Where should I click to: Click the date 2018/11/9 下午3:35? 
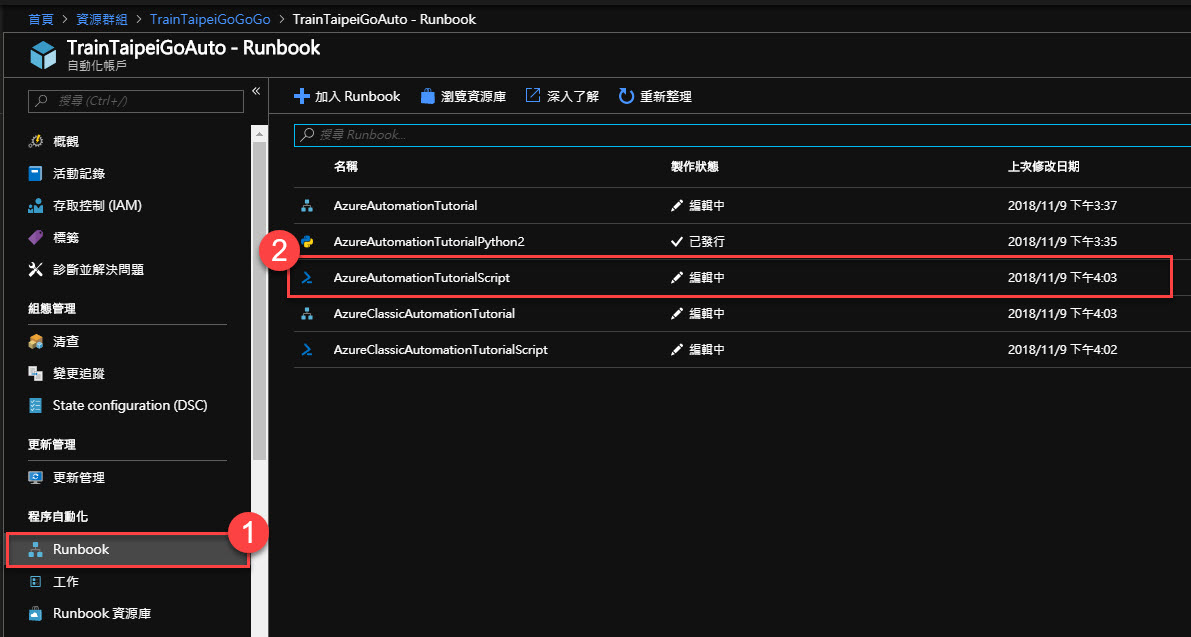click(x=1062, y=241)
